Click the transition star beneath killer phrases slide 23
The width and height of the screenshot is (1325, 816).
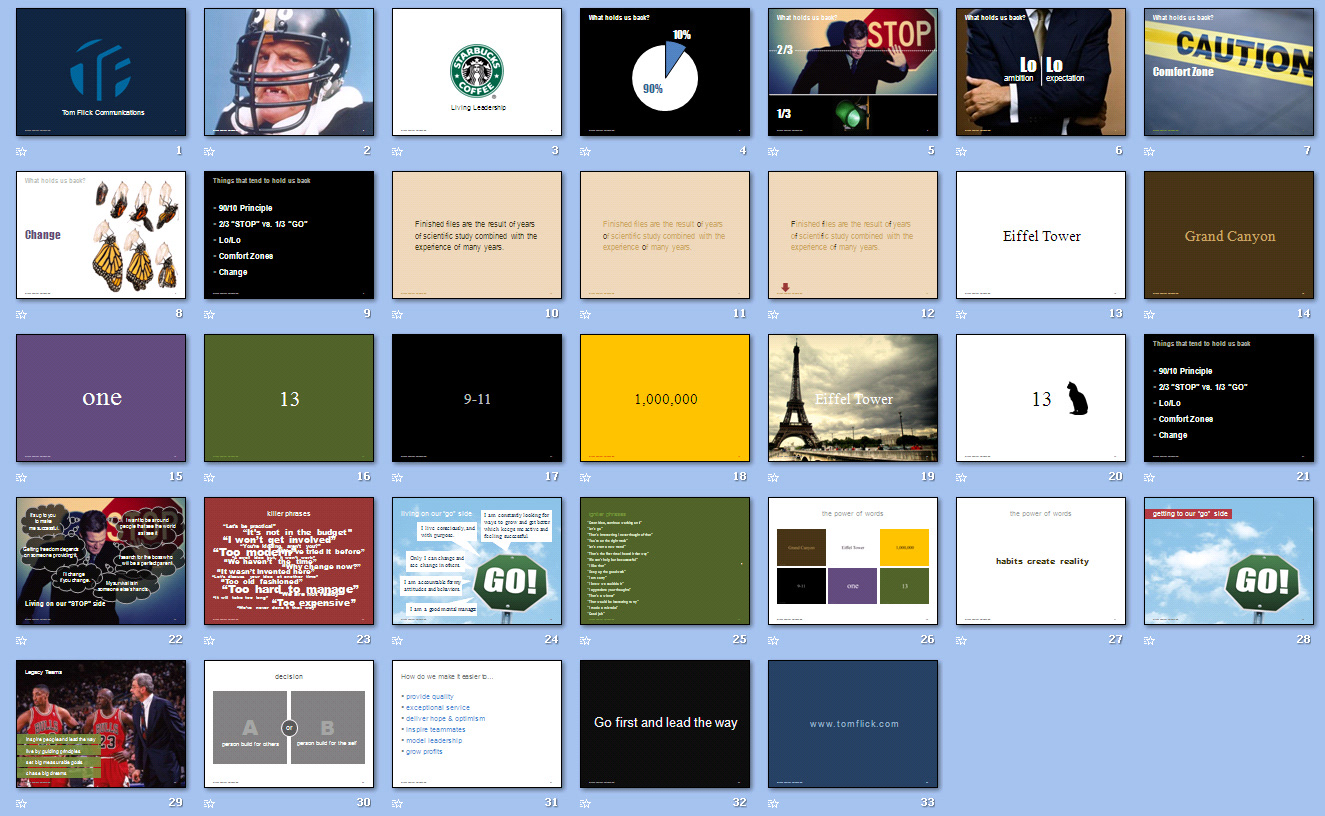tap(209, 640)
